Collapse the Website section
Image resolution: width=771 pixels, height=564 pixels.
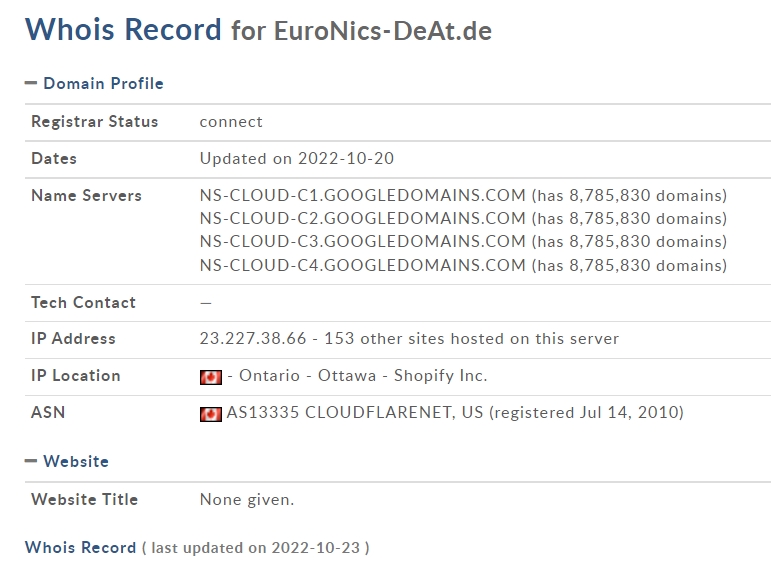pyautogui.click(x=31, y=461)
